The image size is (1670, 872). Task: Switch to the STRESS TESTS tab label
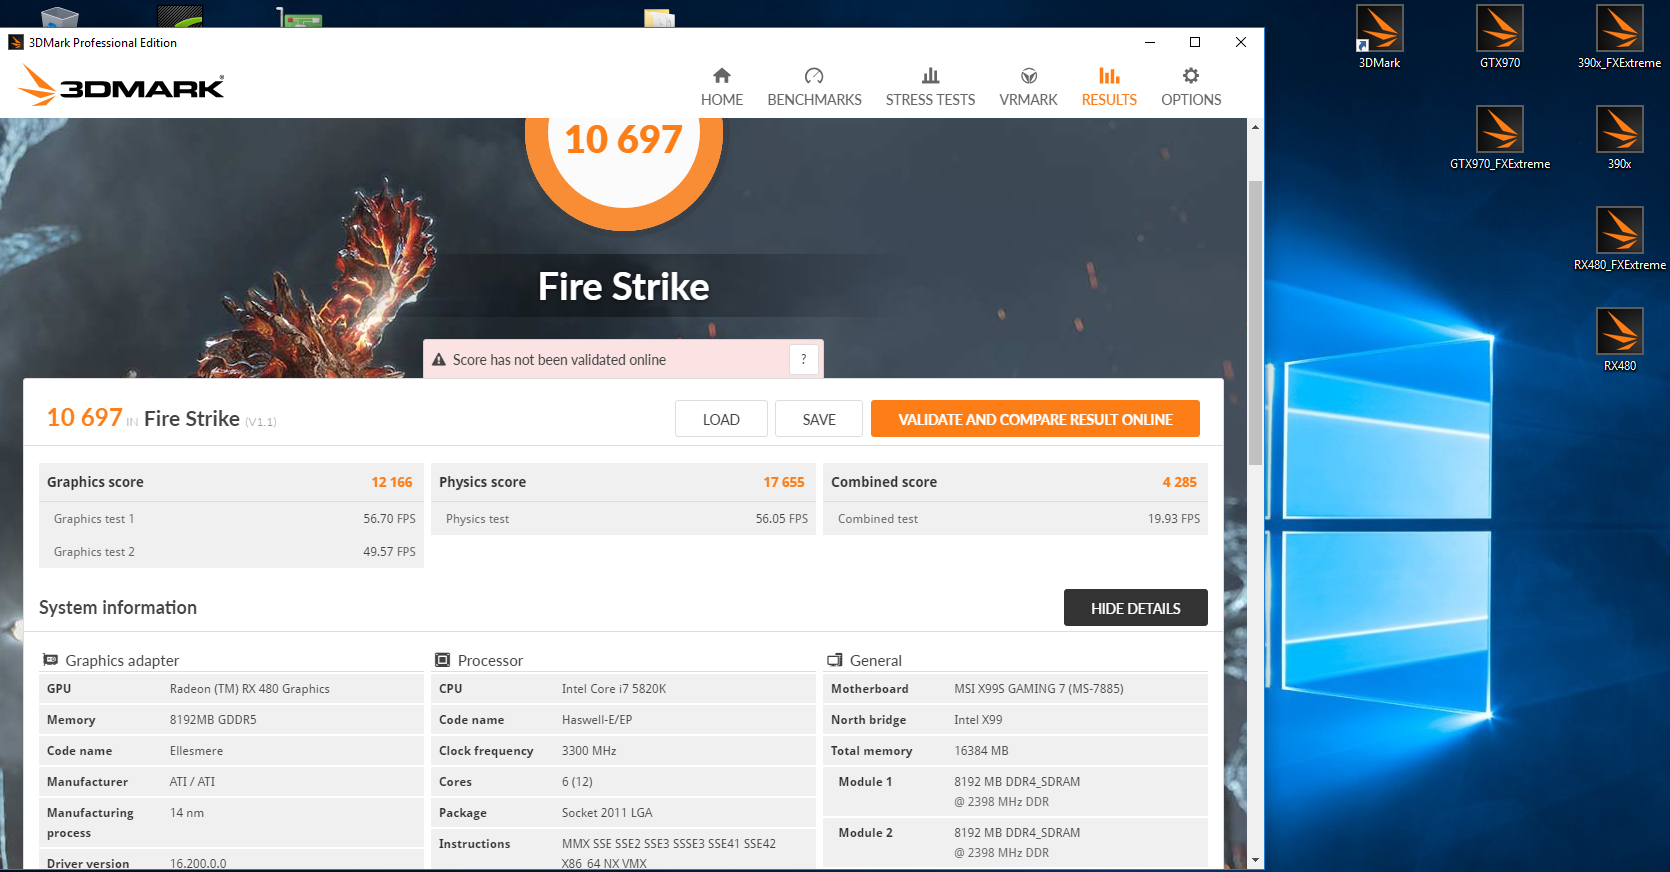(x=930, y=100)
